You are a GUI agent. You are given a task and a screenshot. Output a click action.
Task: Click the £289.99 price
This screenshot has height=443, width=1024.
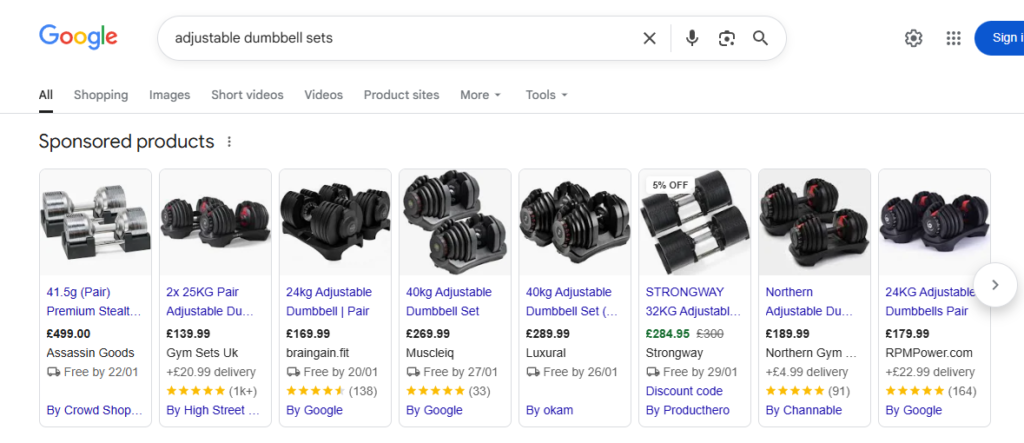tap(548, 334)
